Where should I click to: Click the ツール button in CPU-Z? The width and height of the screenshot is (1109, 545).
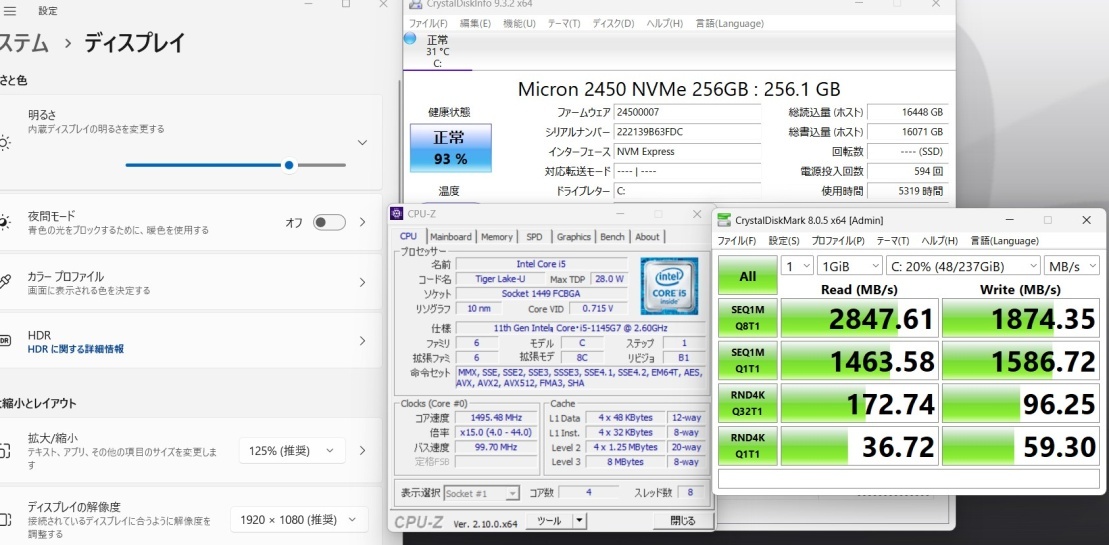549,521
